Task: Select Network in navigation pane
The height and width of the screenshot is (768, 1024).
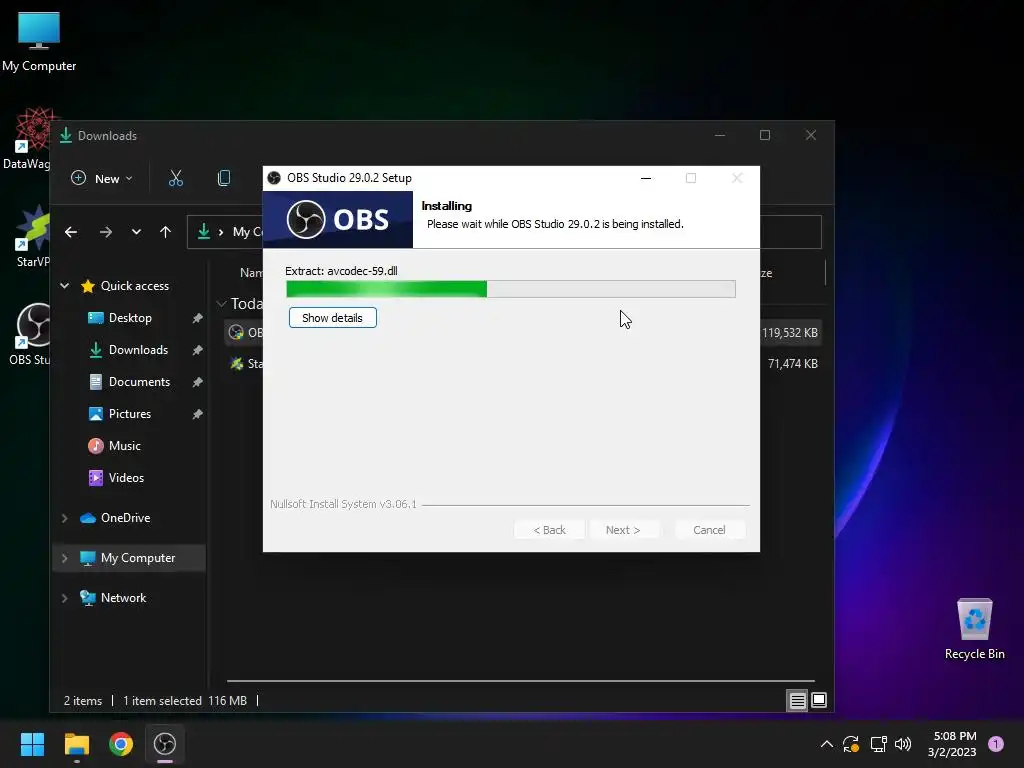Action: 123,598
